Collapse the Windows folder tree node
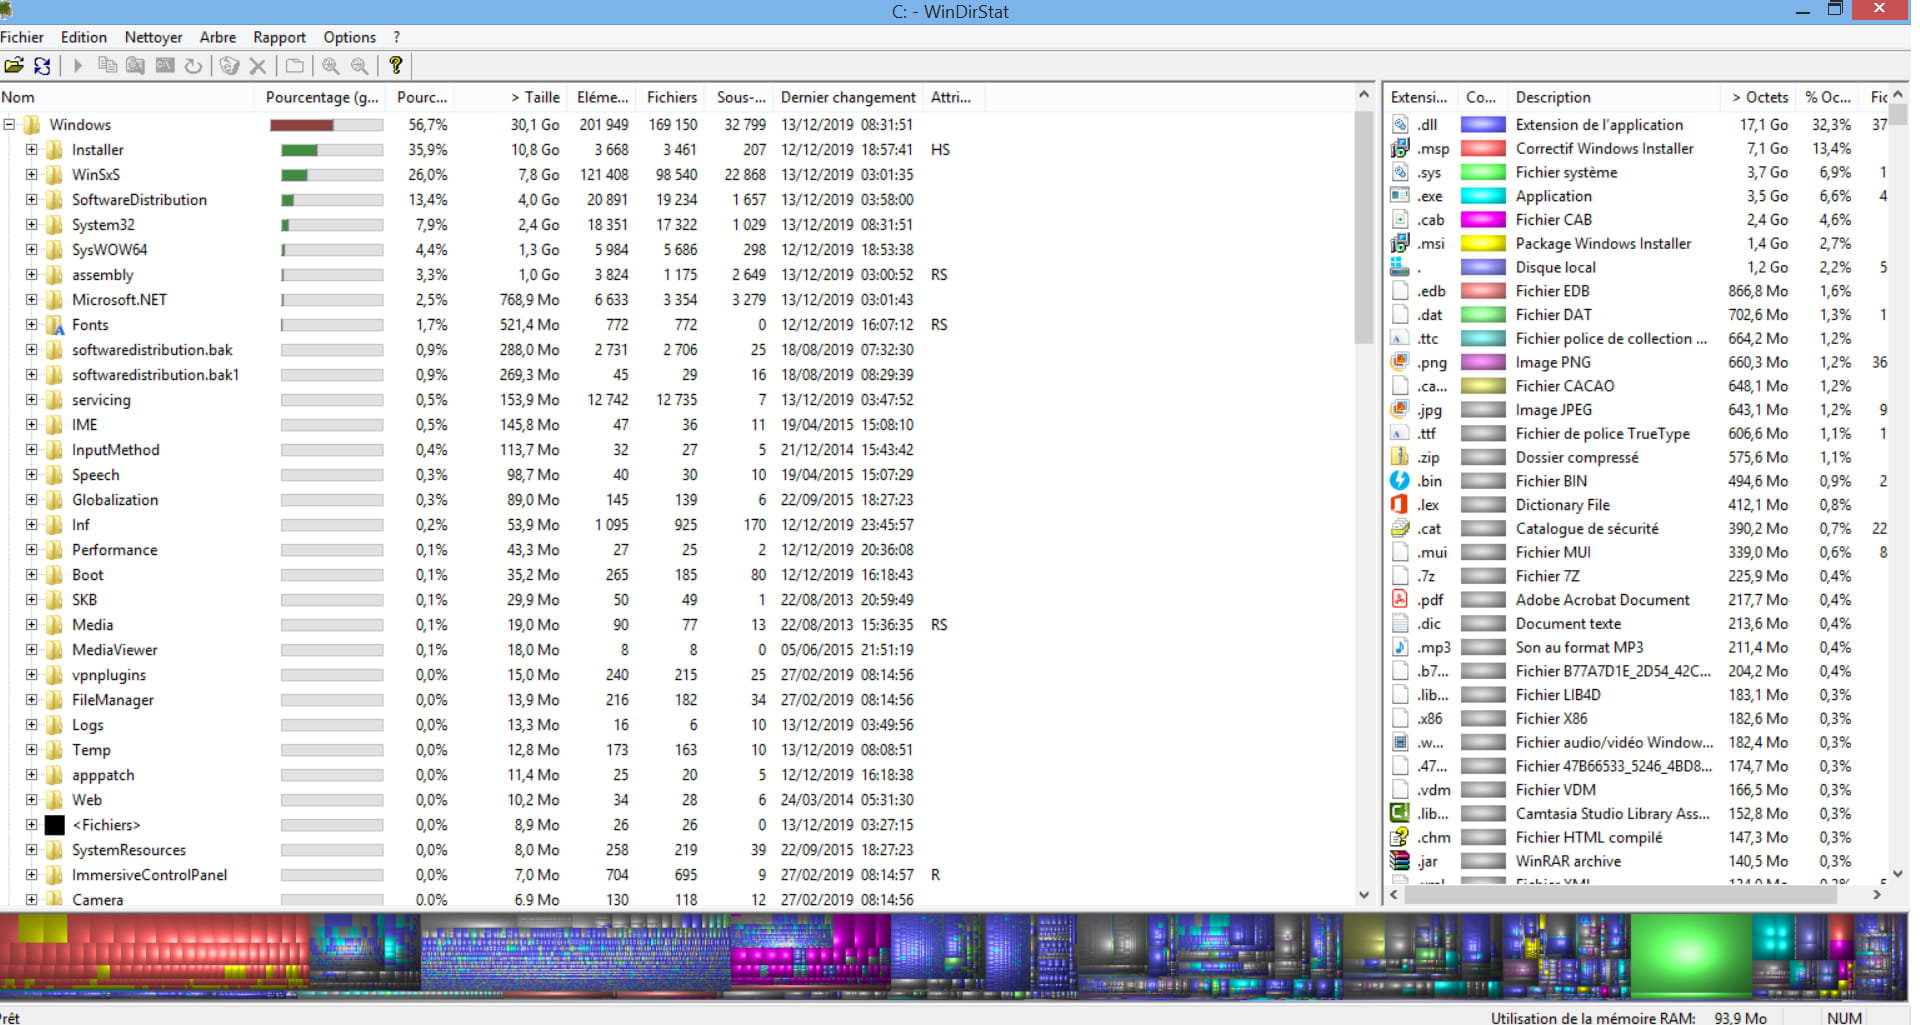 pyautogui.click(x=9, y=125)
